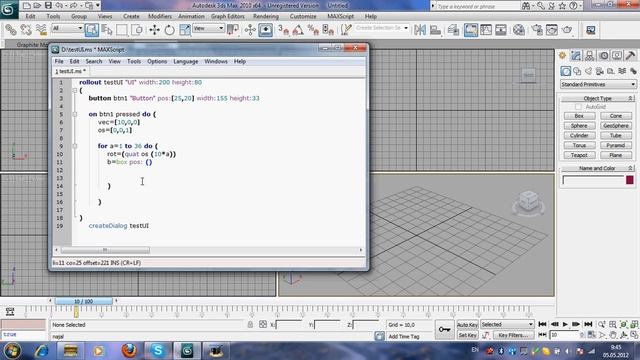The image size is (640, 360).
Task: Click the Mirror tool icon
Action: [x=420, y=30]
